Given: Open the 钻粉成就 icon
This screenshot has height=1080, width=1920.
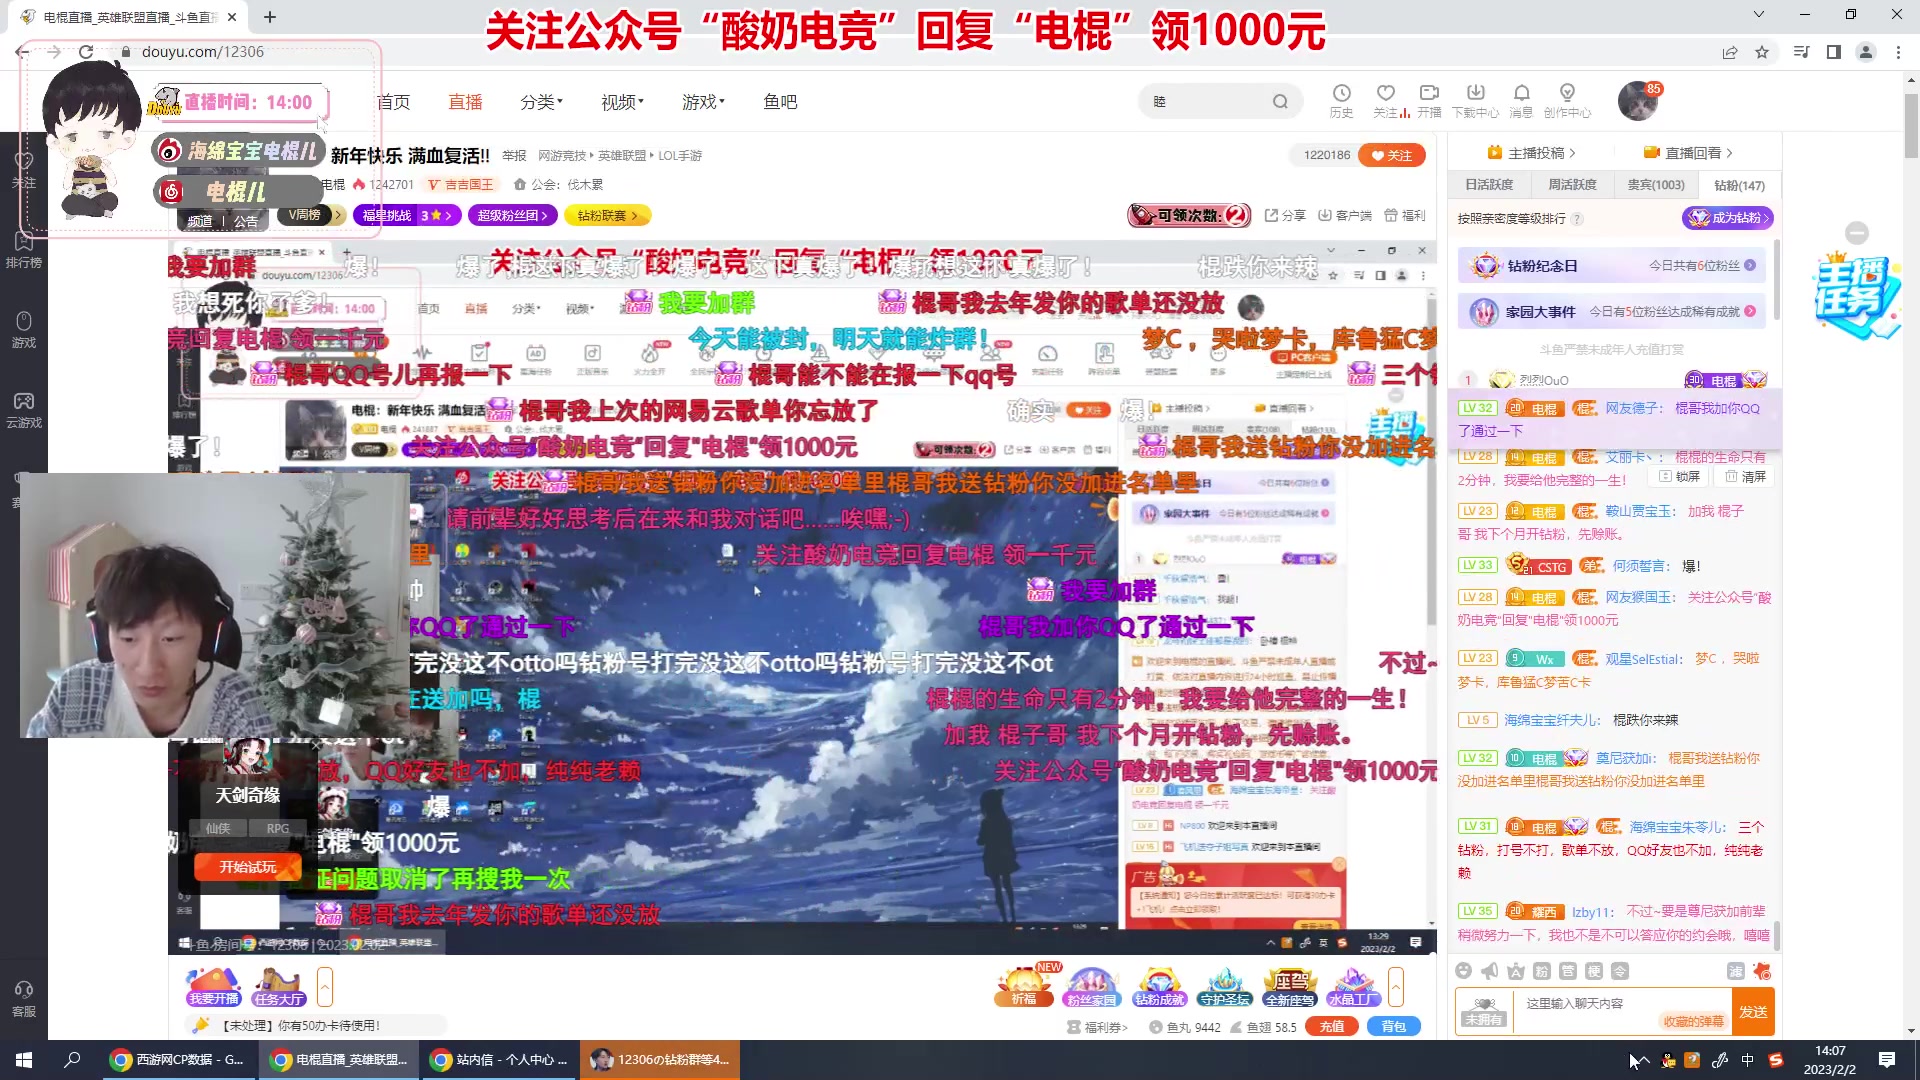Looking at the screenshot, I should (1158, 987).
